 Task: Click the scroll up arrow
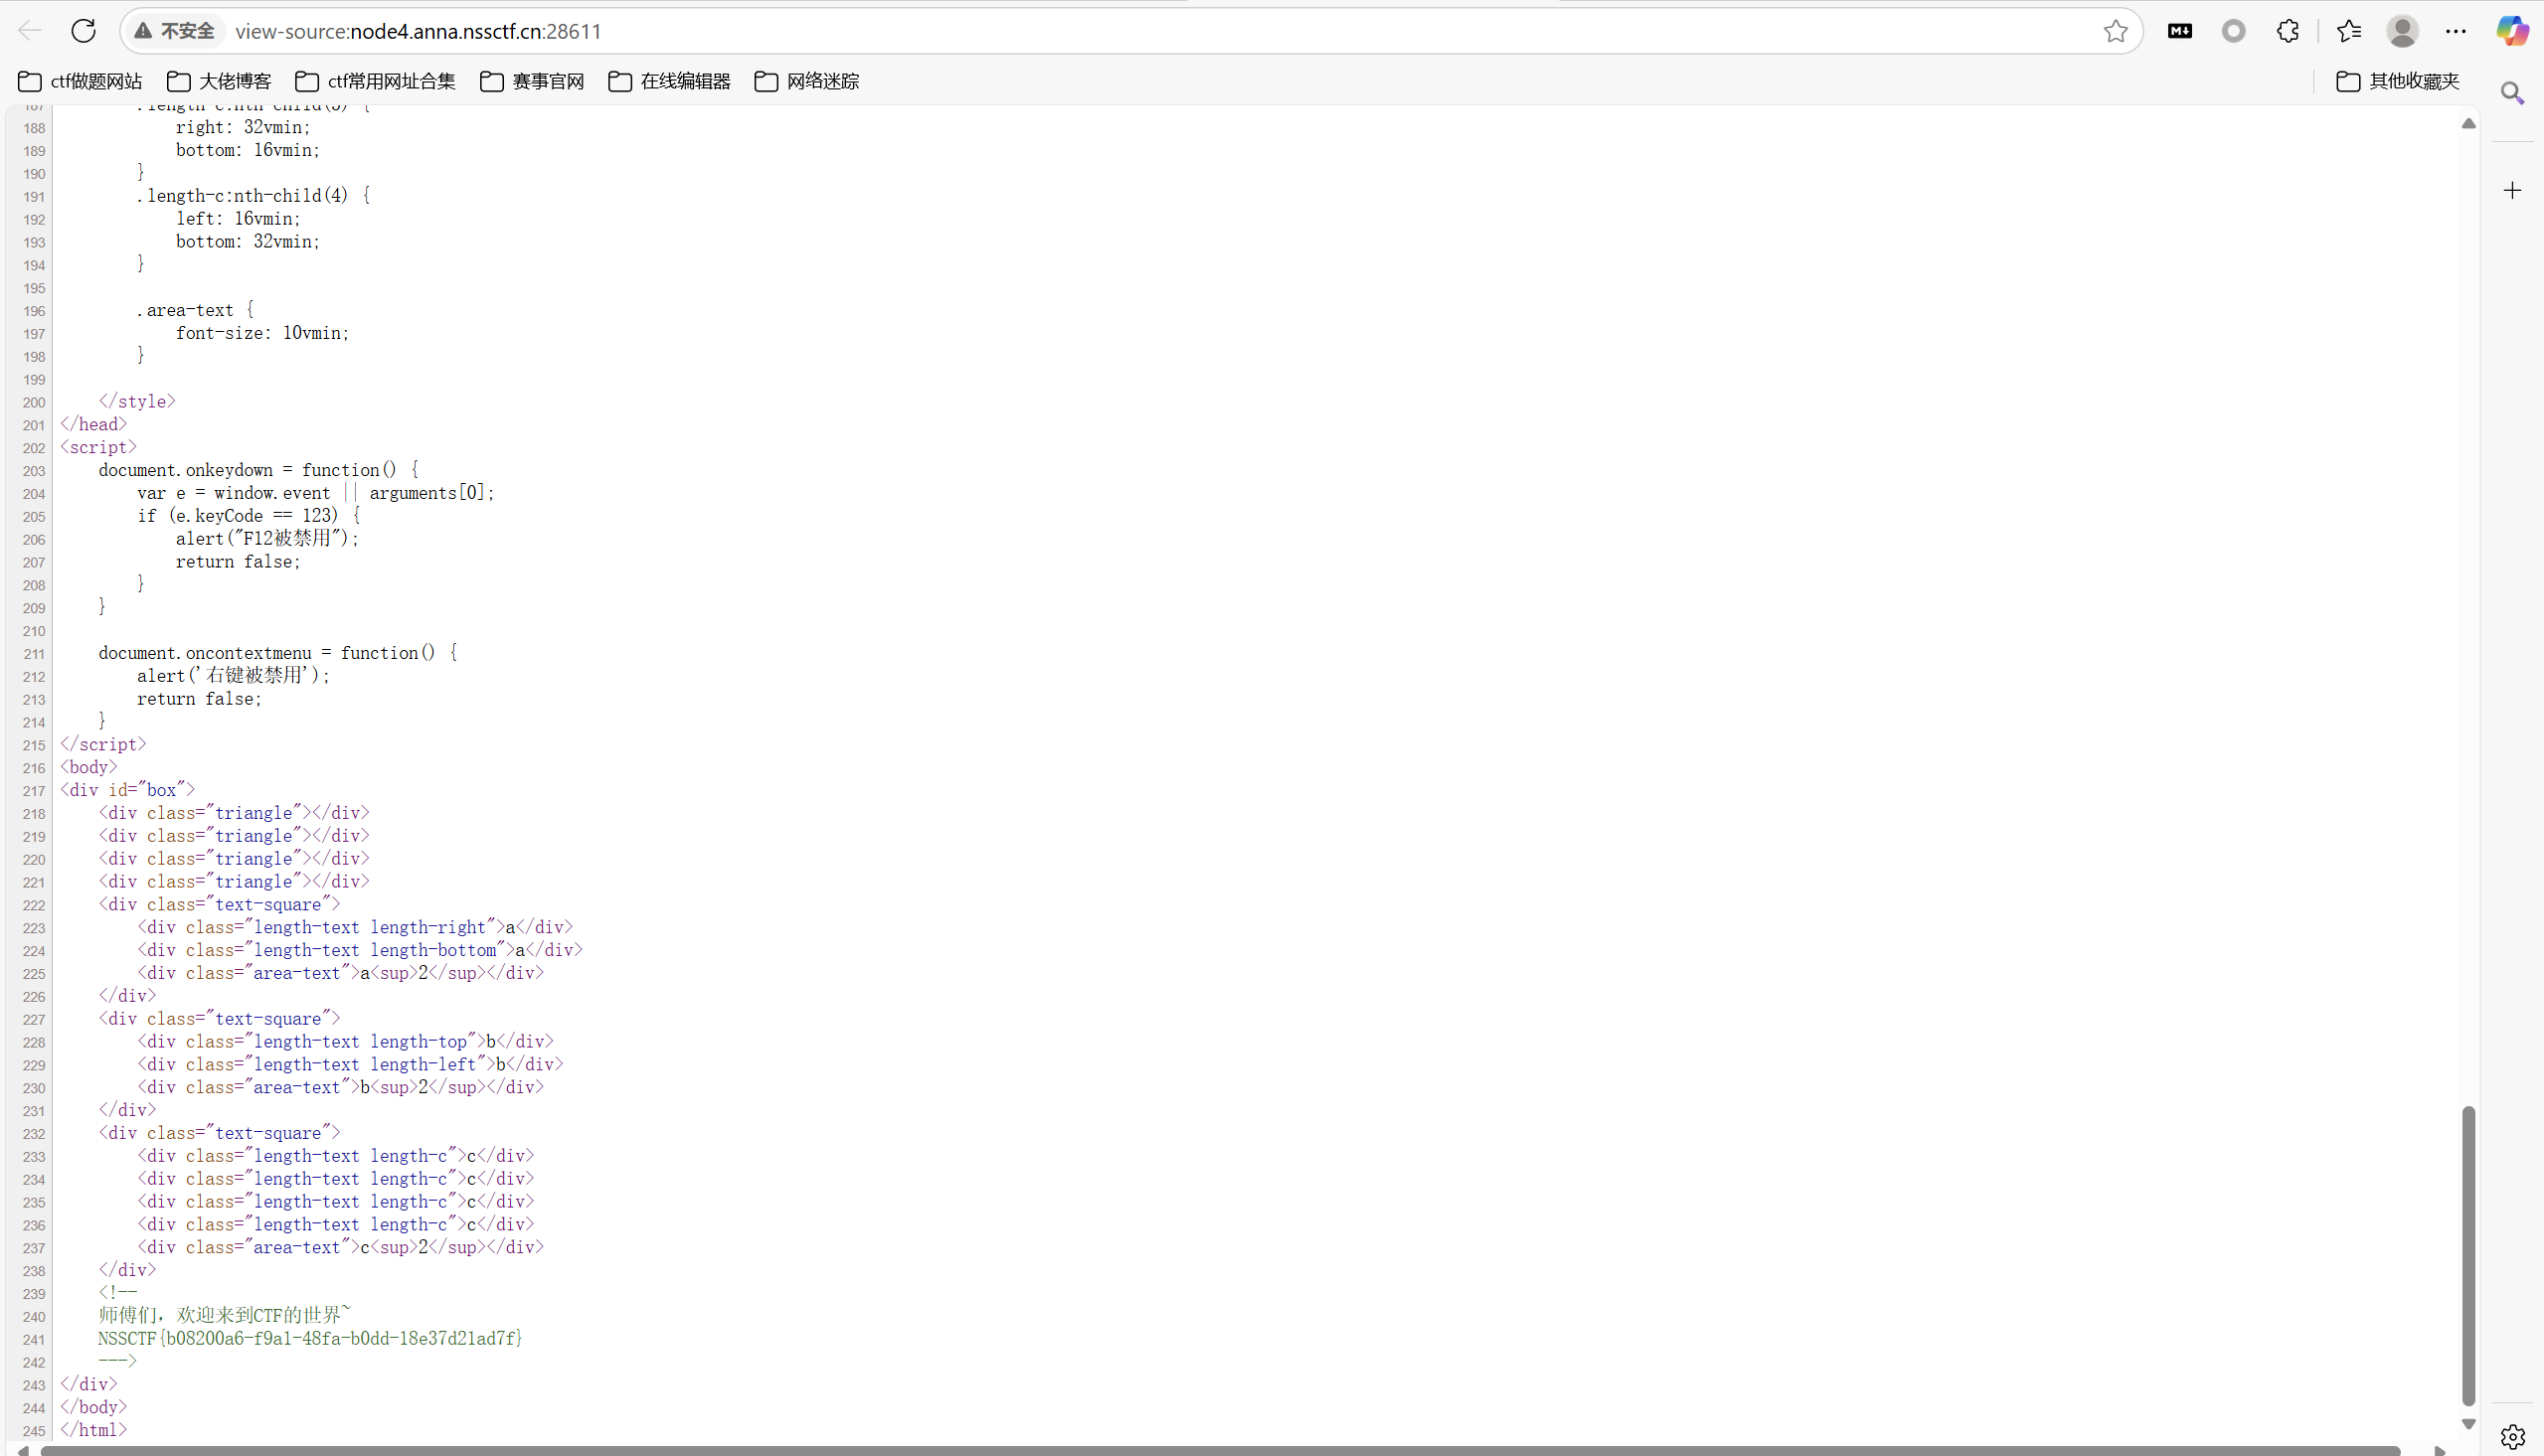(2468, 123)
